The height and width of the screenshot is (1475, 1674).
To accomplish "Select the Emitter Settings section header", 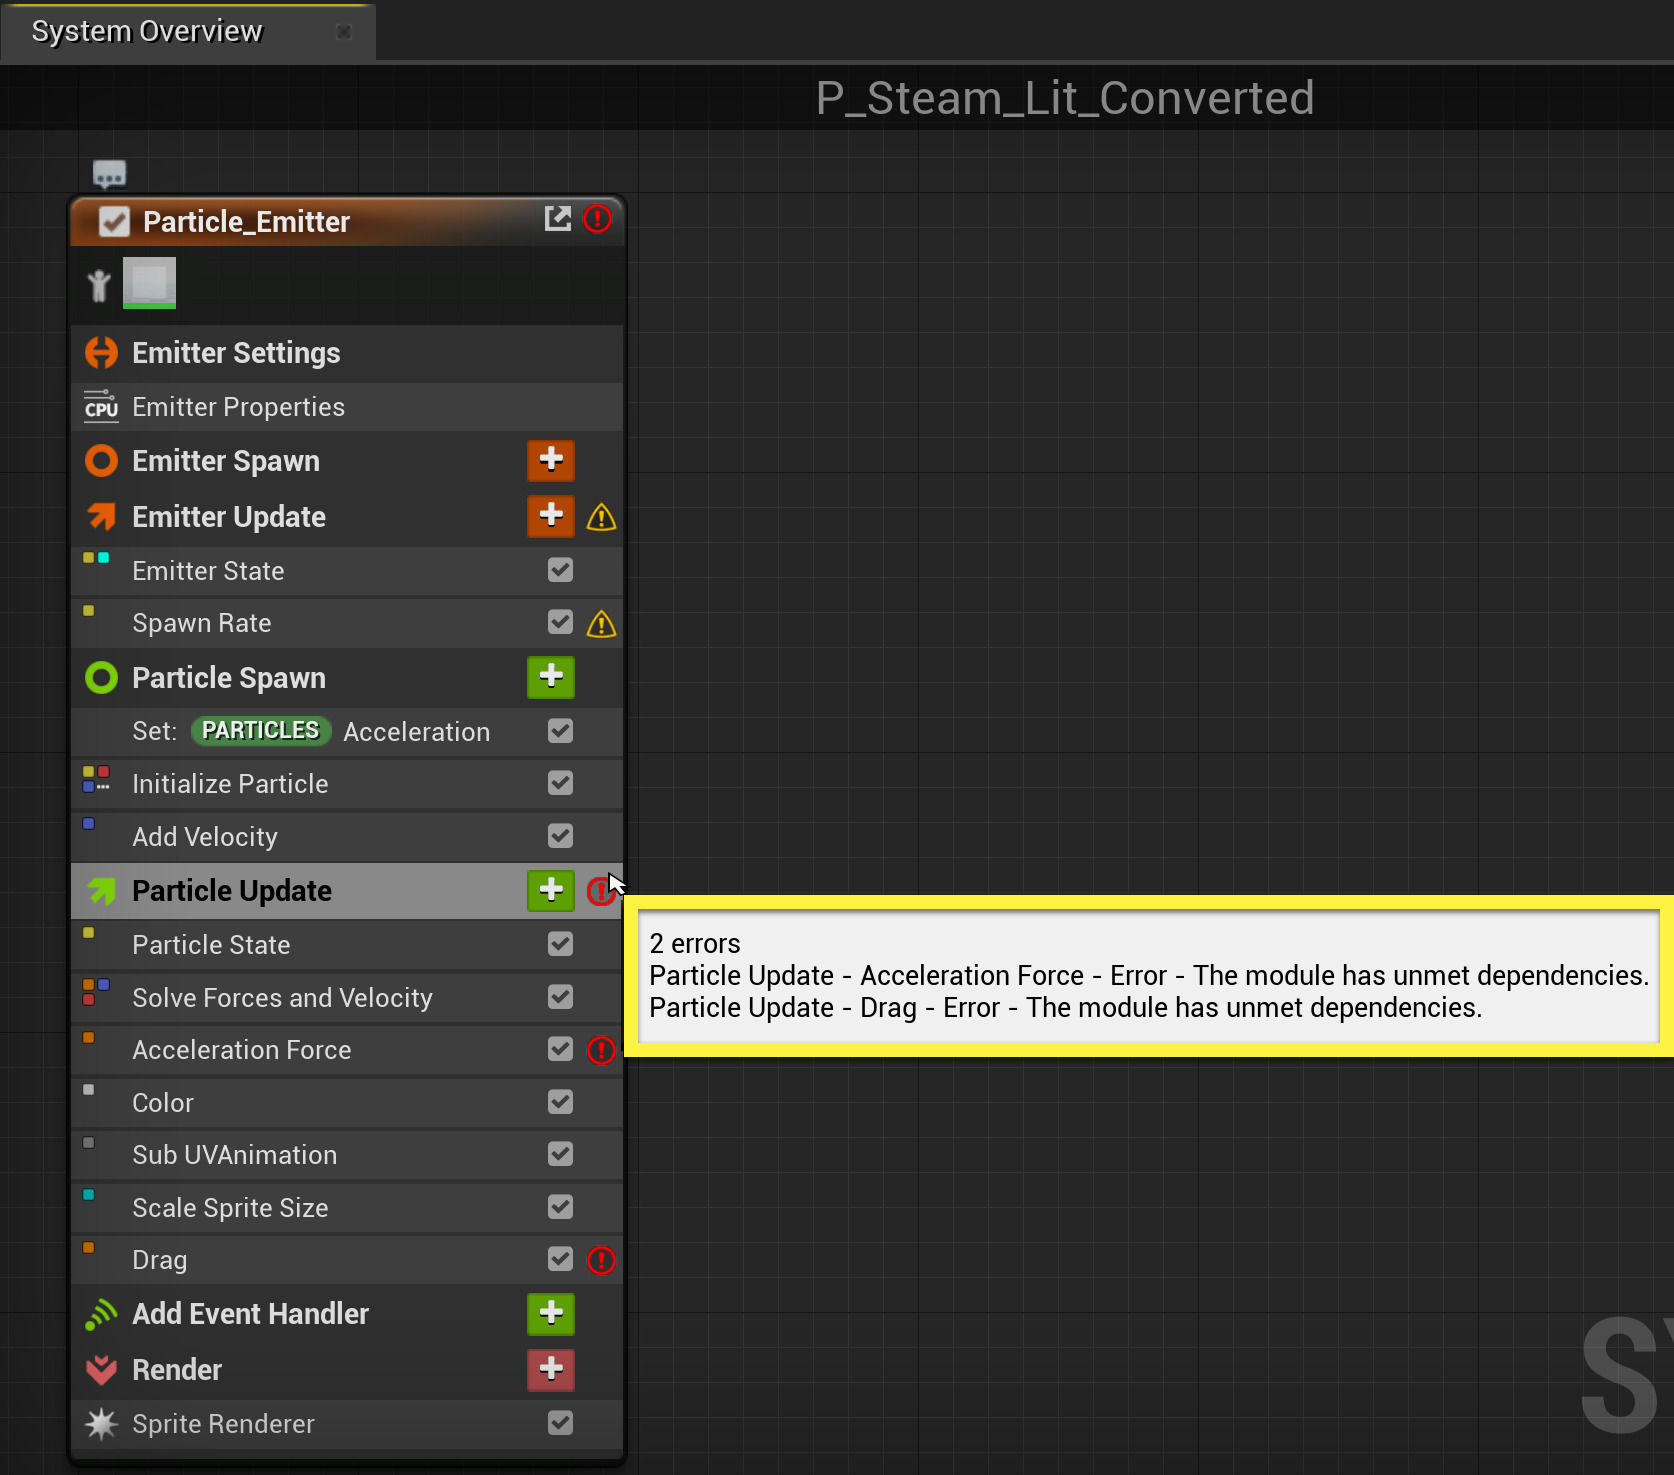I will click(x=236, y=353).
